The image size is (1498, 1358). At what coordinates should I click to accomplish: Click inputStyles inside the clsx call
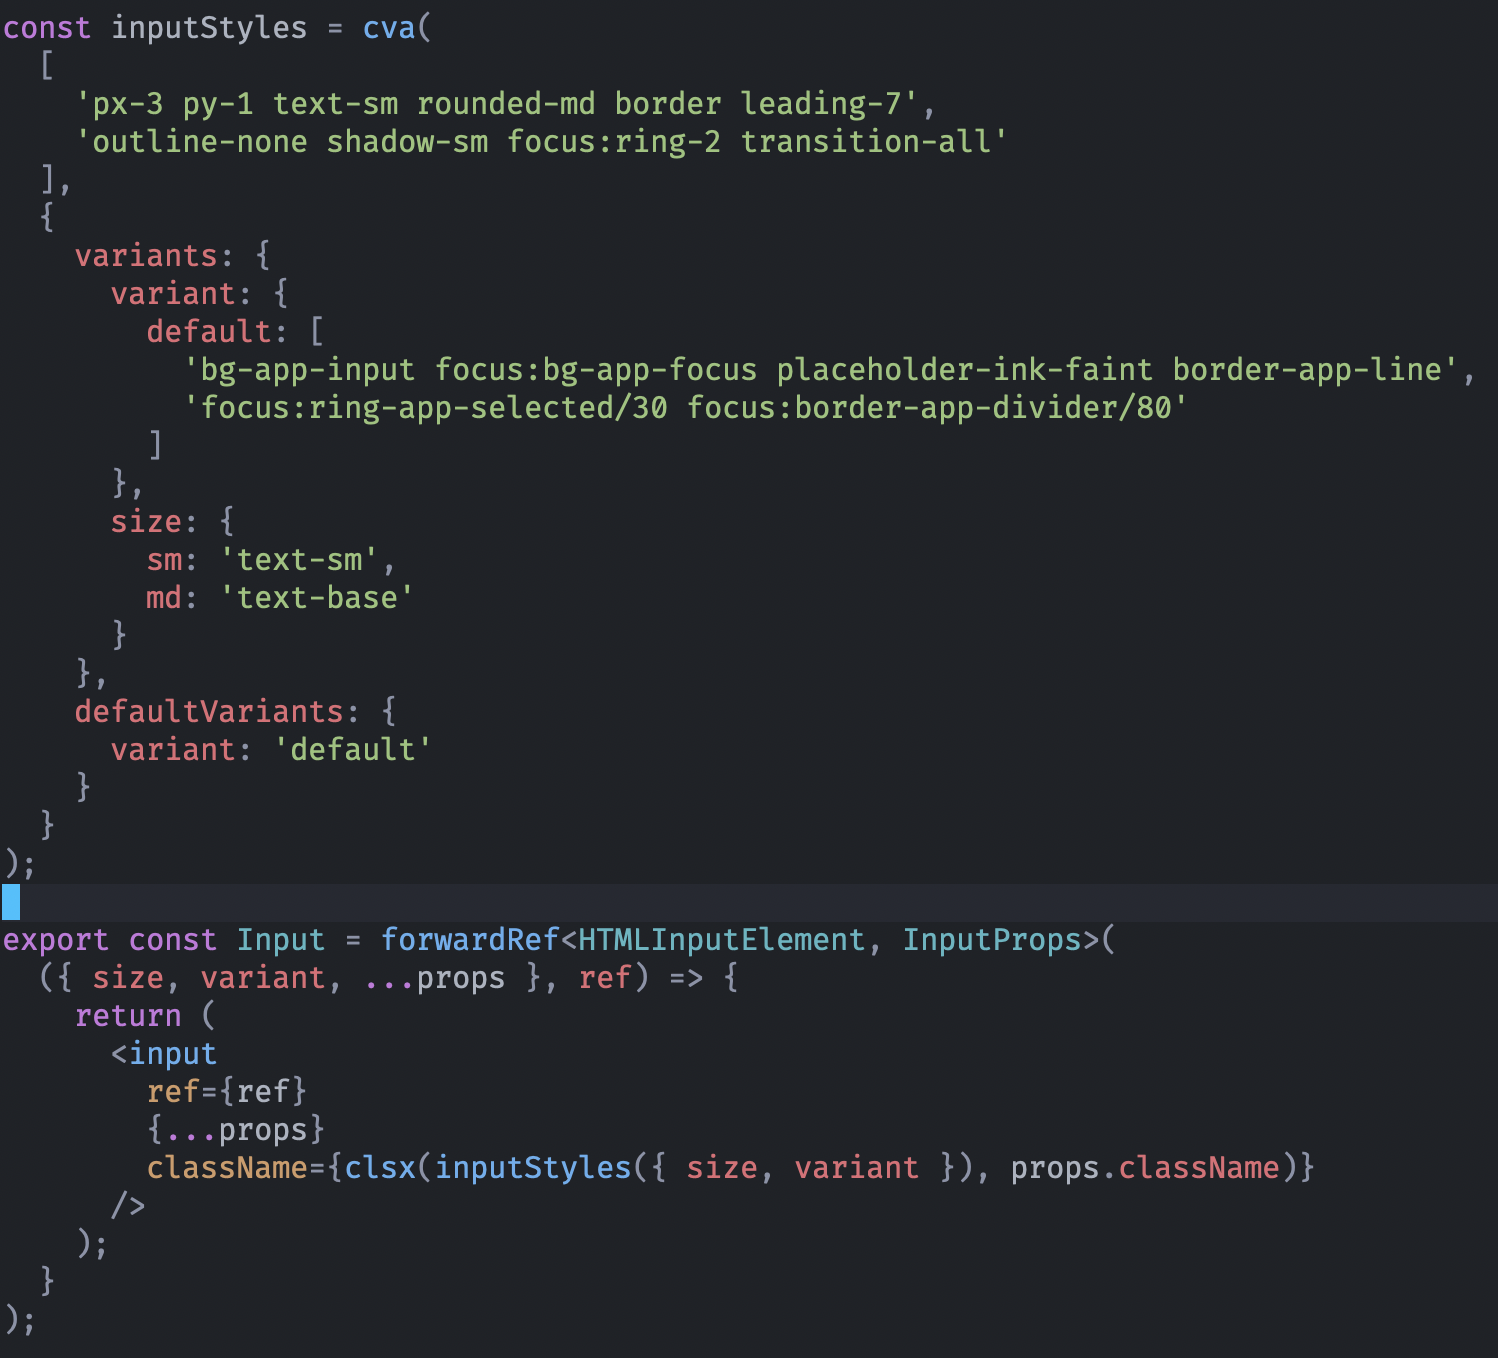tap(533, 1168)
